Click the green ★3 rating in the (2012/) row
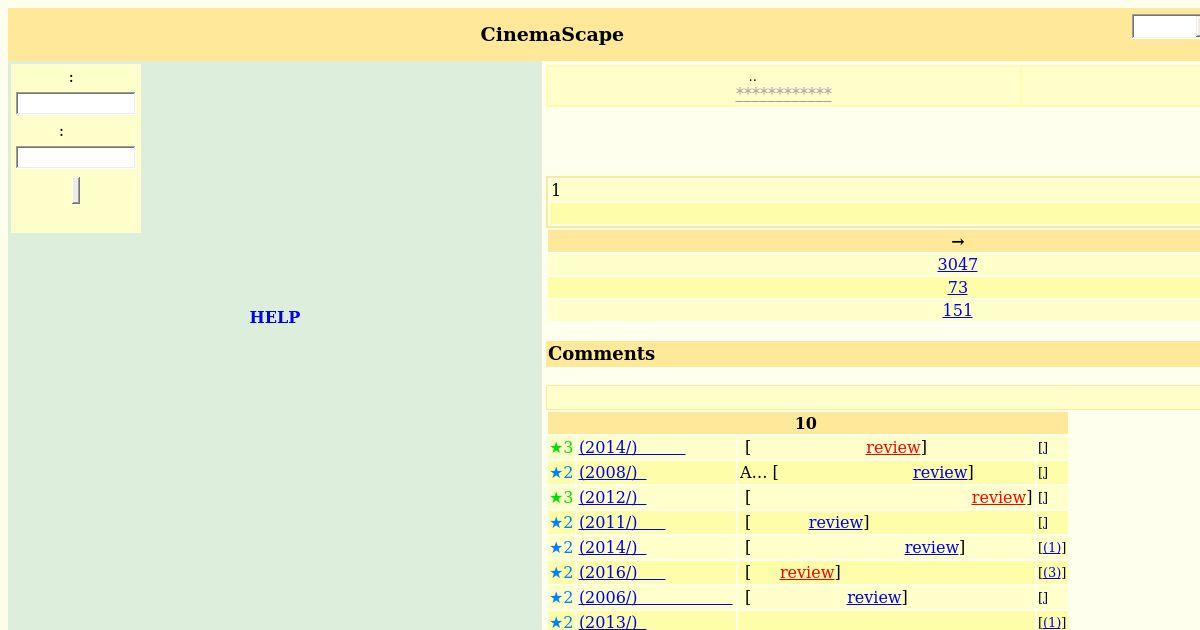Viewport: 1200px width, 630px height. point(561,497)
